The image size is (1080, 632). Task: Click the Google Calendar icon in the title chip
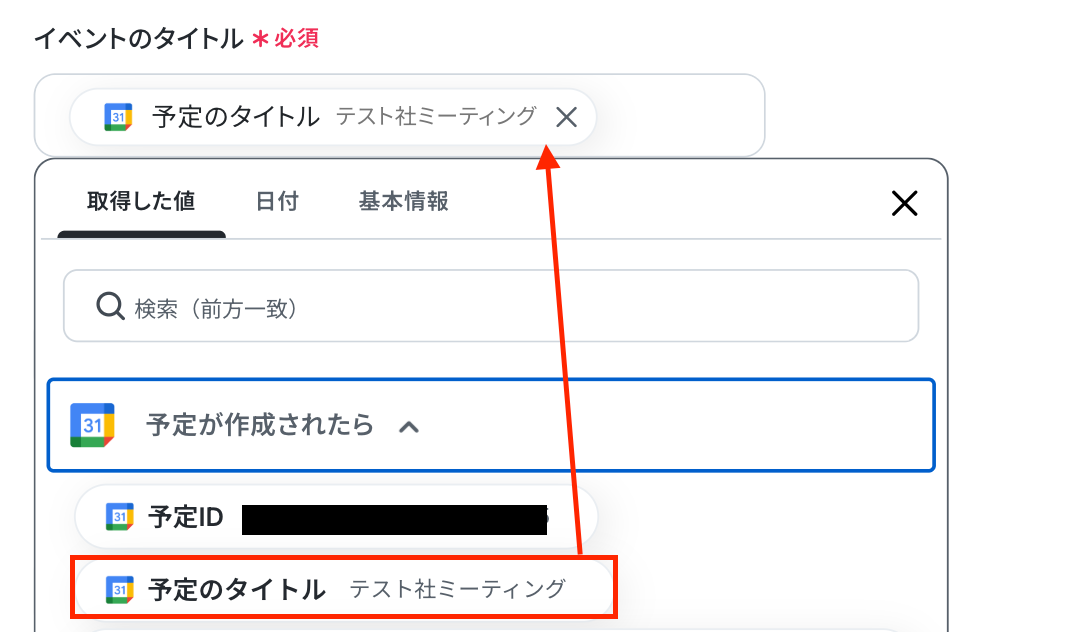[118, 117]
